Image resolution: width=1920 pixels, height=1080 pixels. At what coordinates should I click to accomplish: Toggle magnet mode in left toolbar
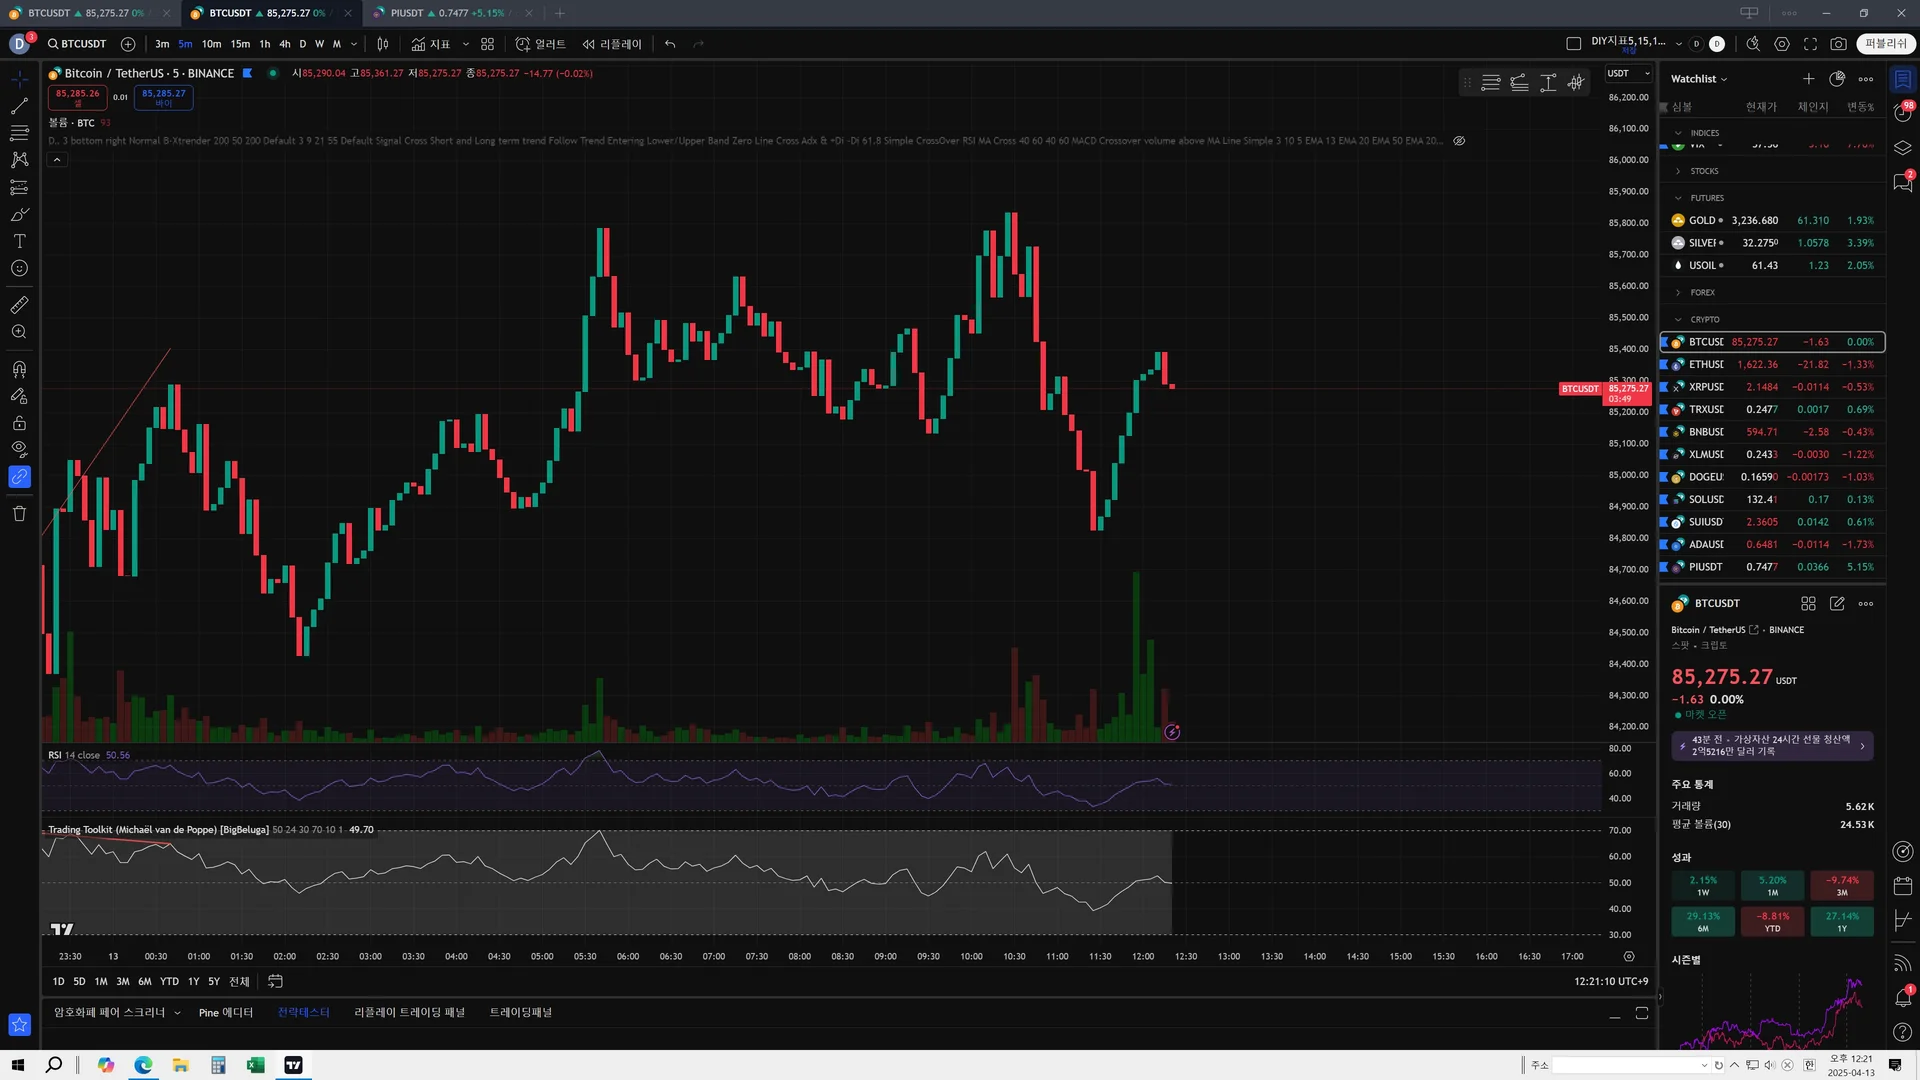pyautogui.click(x=19, y=369)
